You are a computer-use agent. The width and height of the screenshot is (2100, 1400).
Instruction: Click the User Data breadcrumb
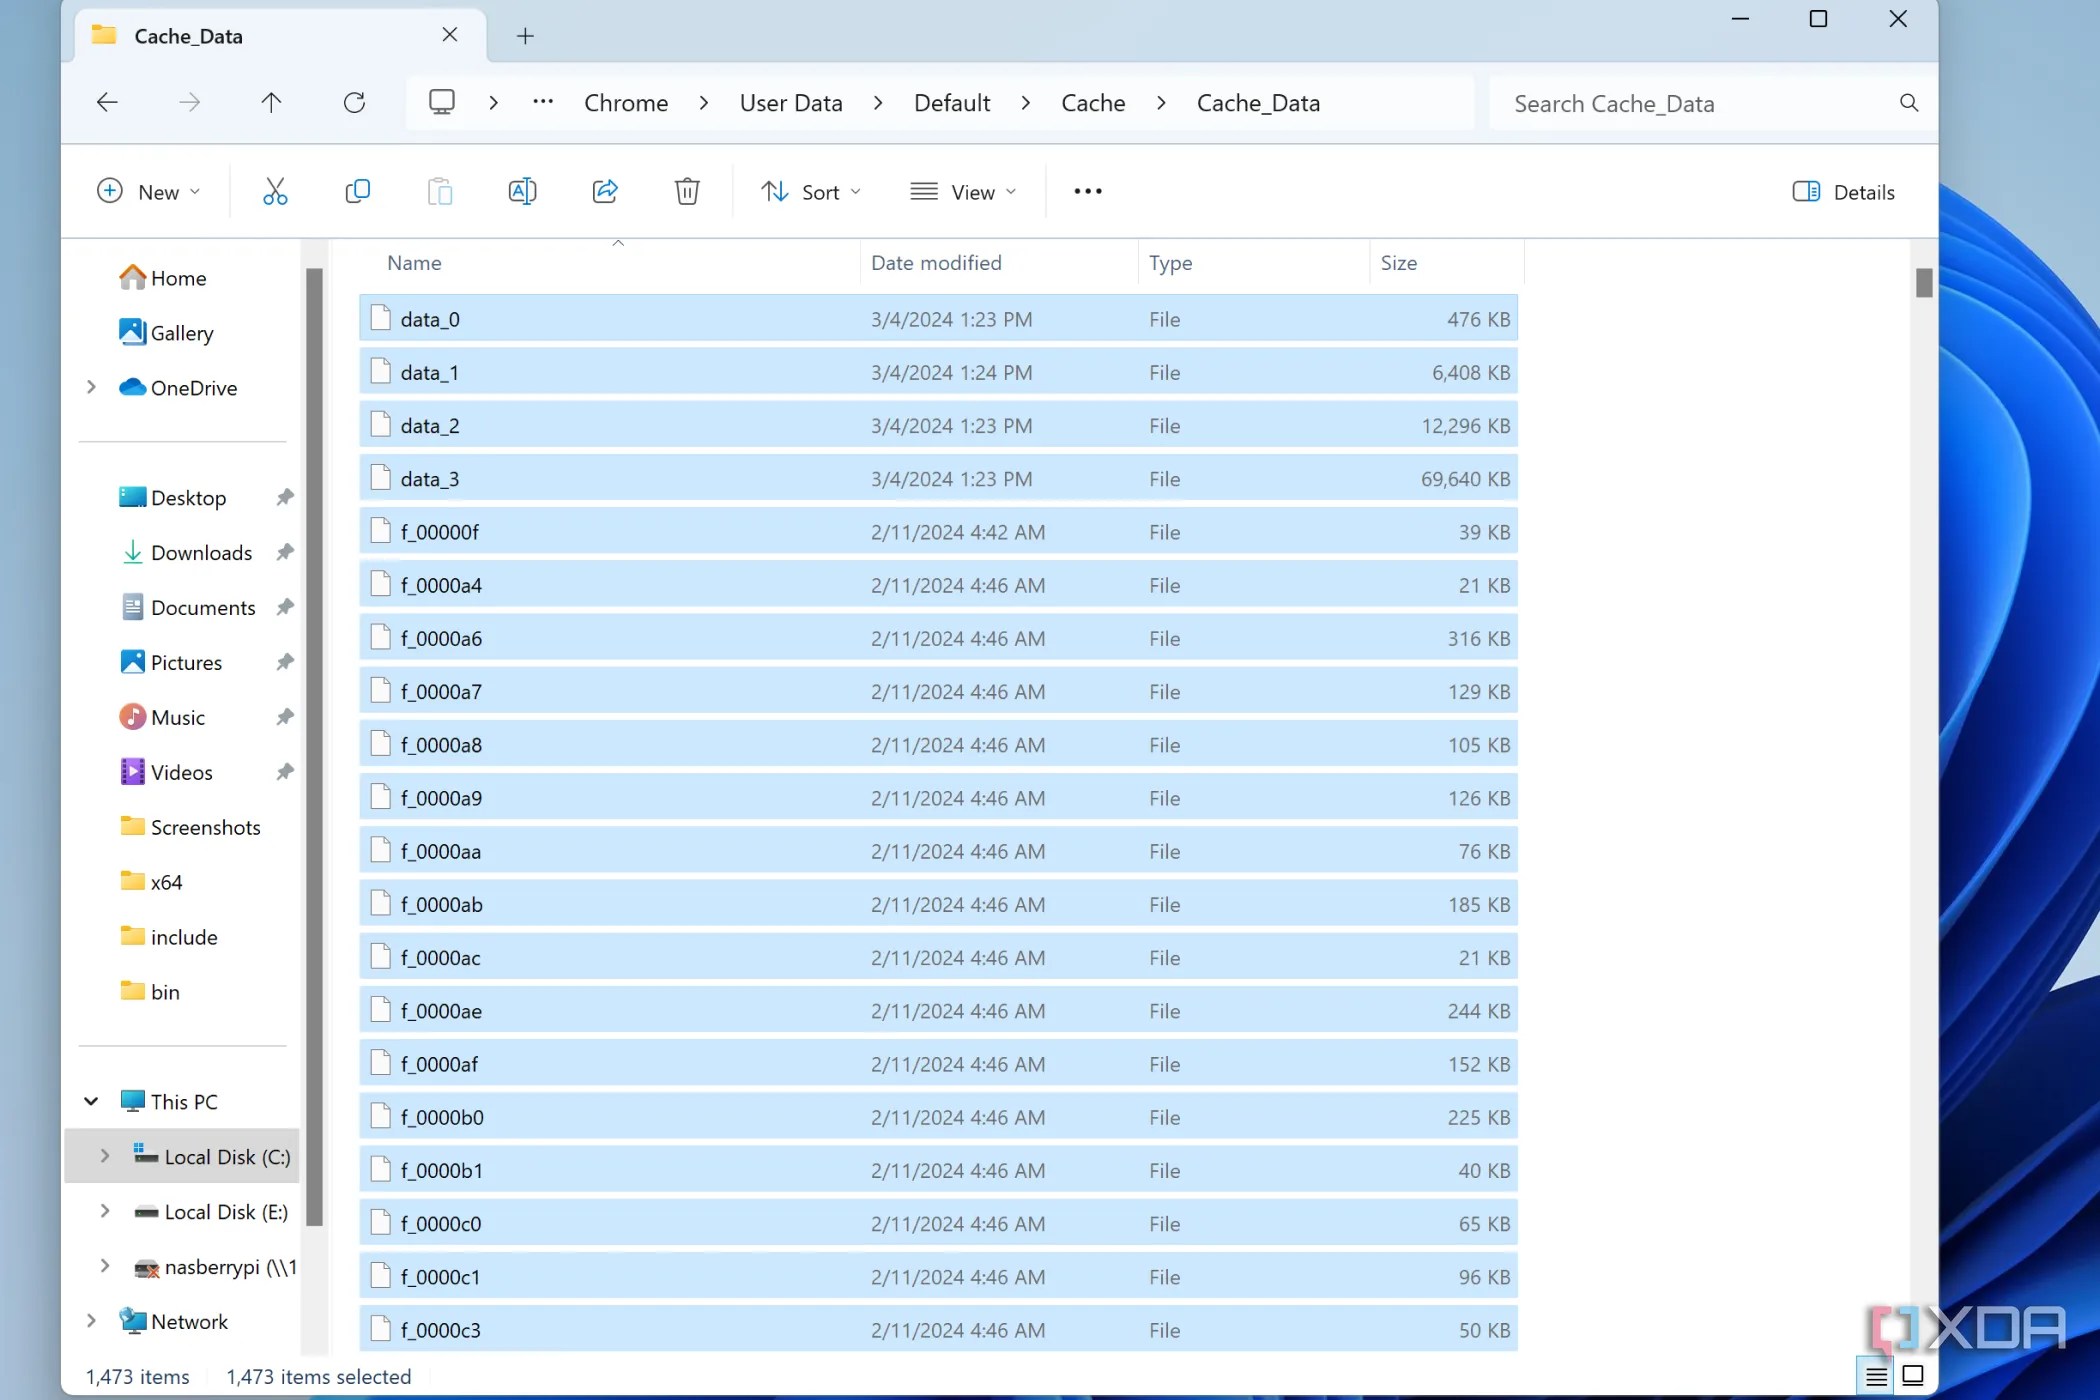tap(790, 103)
